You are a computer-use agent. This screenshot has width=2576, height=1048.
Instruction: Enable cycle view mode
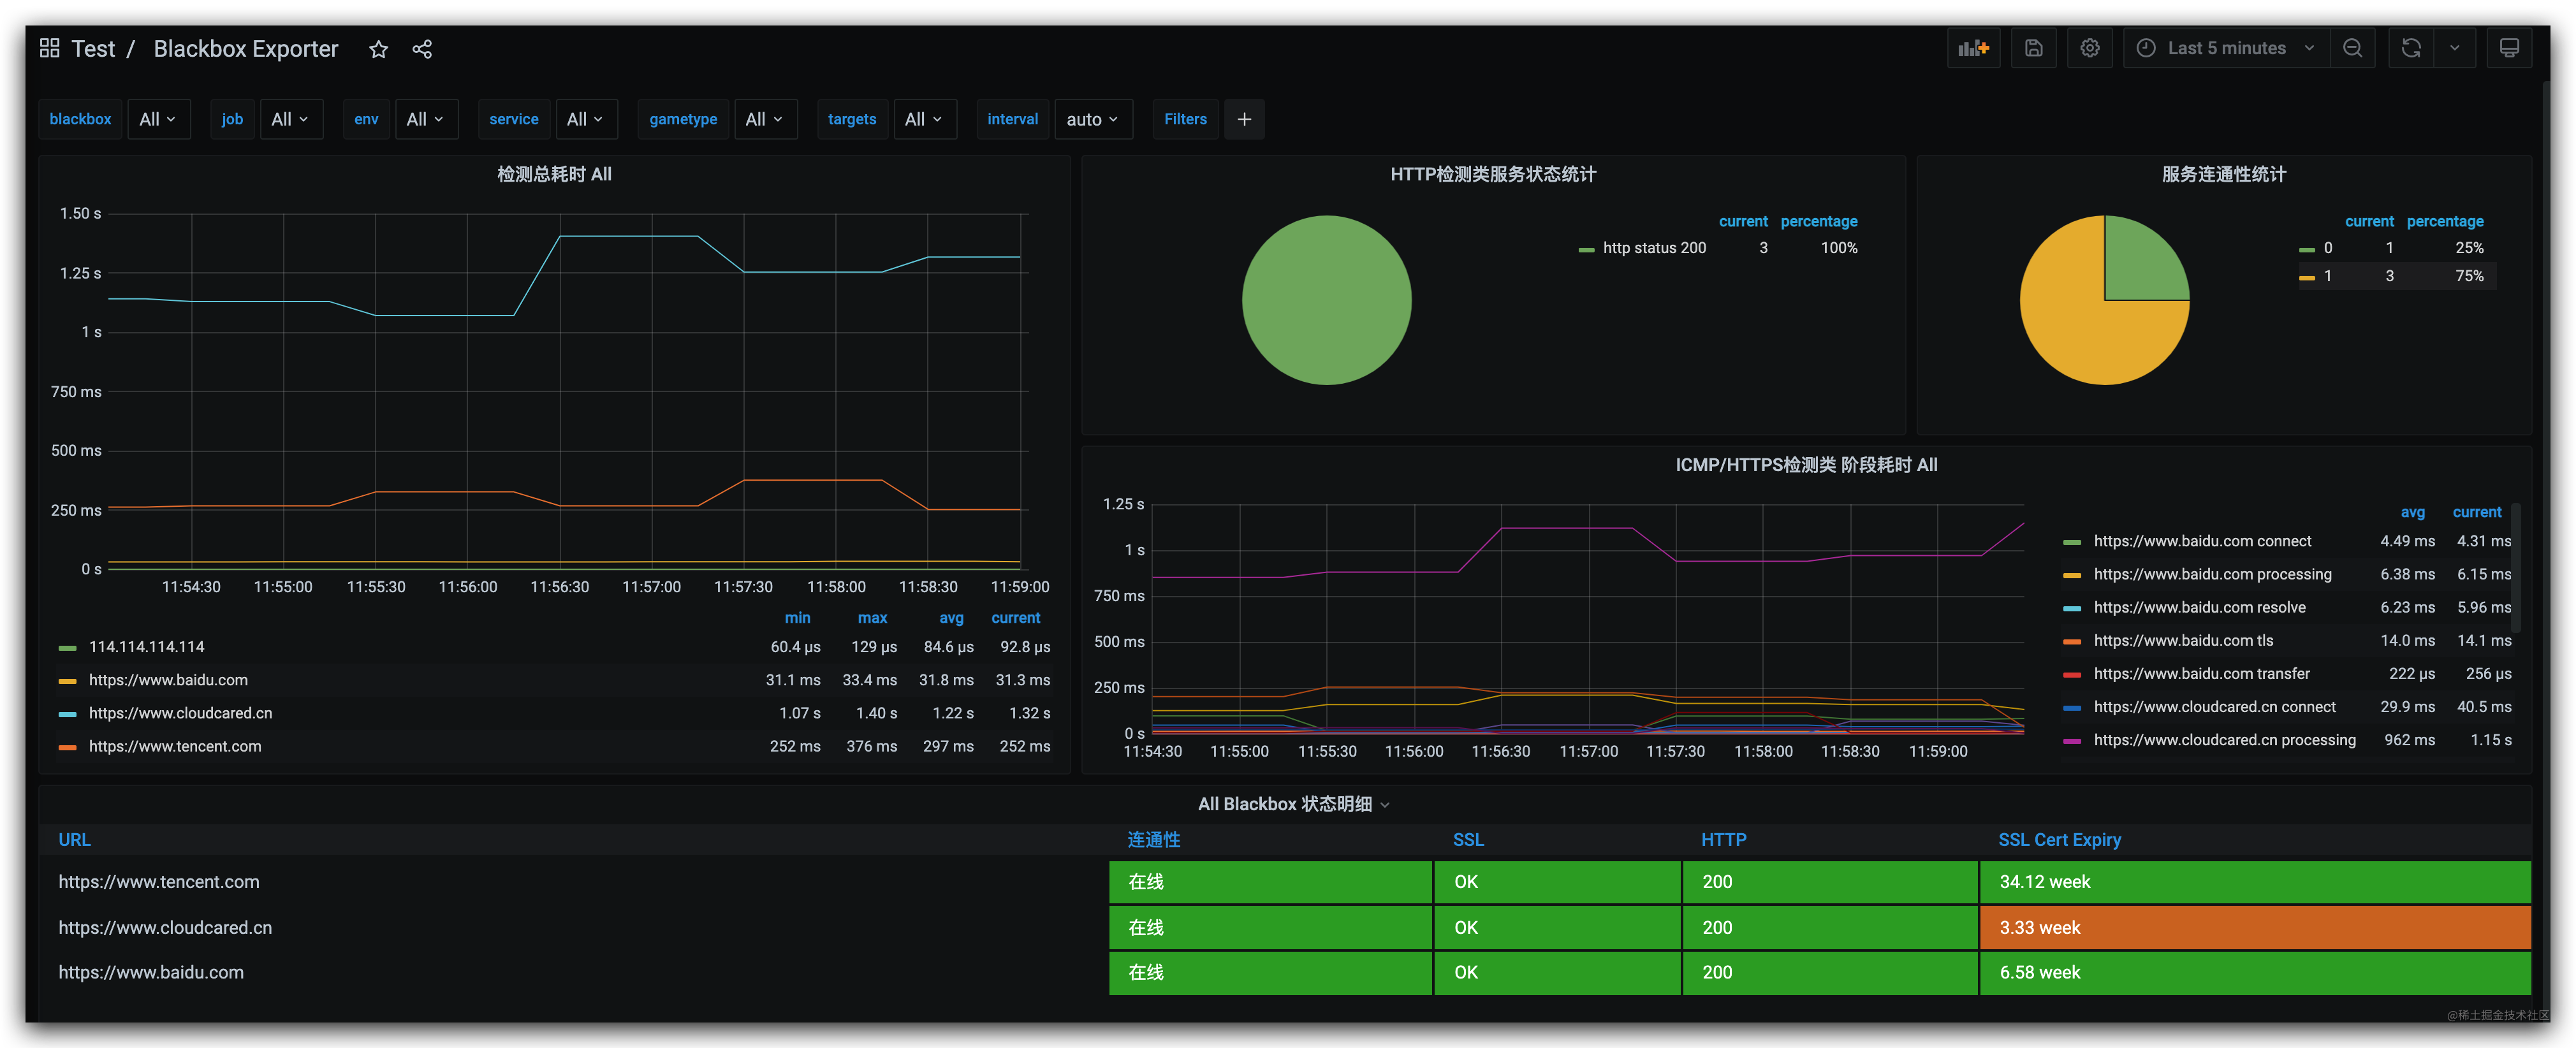pyautogui.click(x=2510, y=47)
